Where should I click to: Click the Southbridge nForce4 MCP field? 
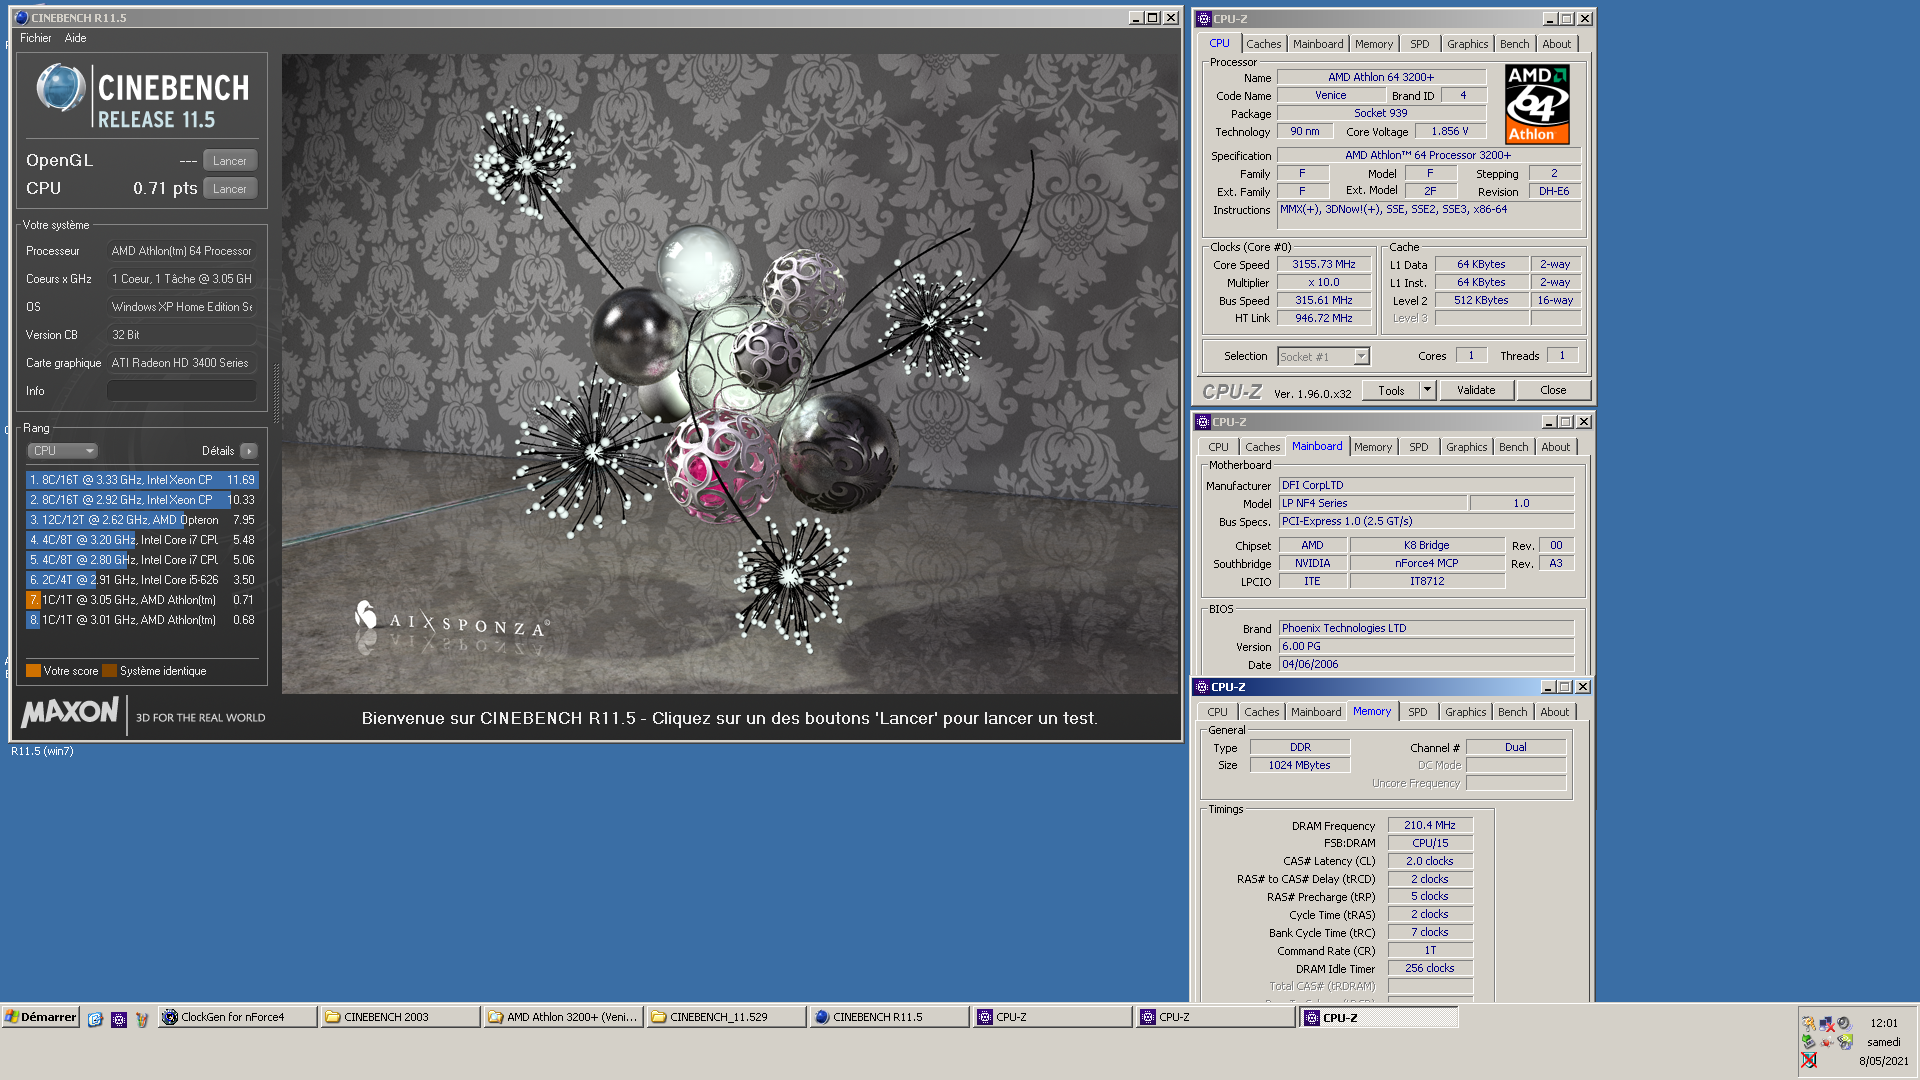[1427, 563]
